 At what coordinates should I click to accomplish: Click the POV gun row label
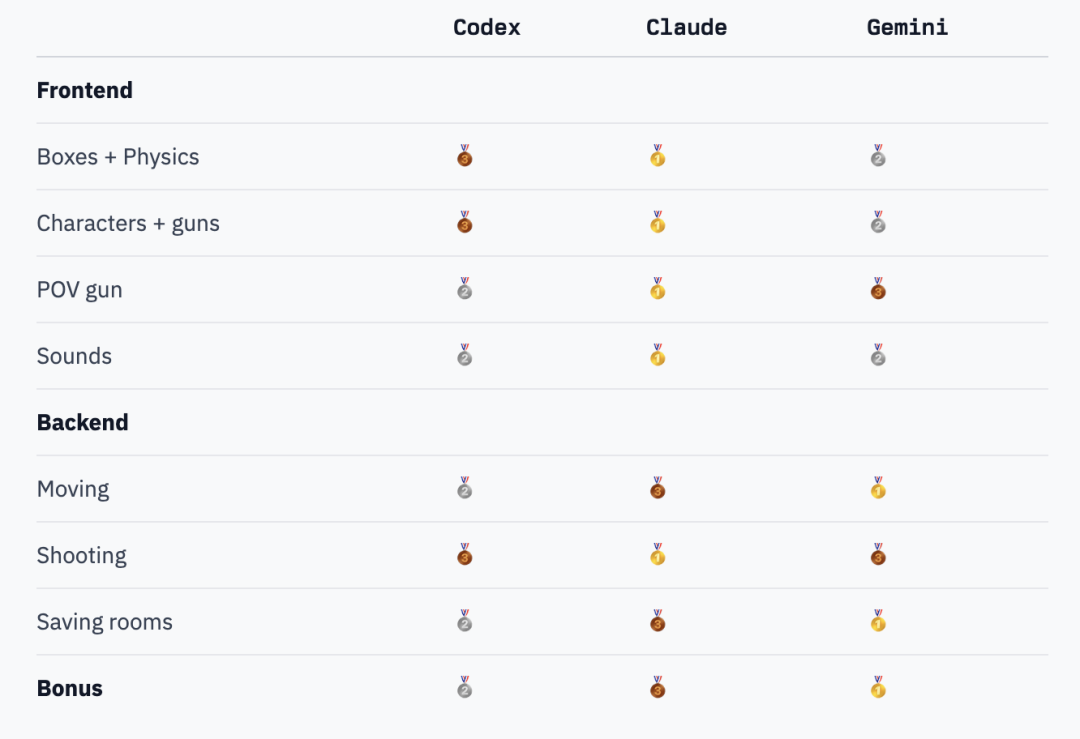80,290
